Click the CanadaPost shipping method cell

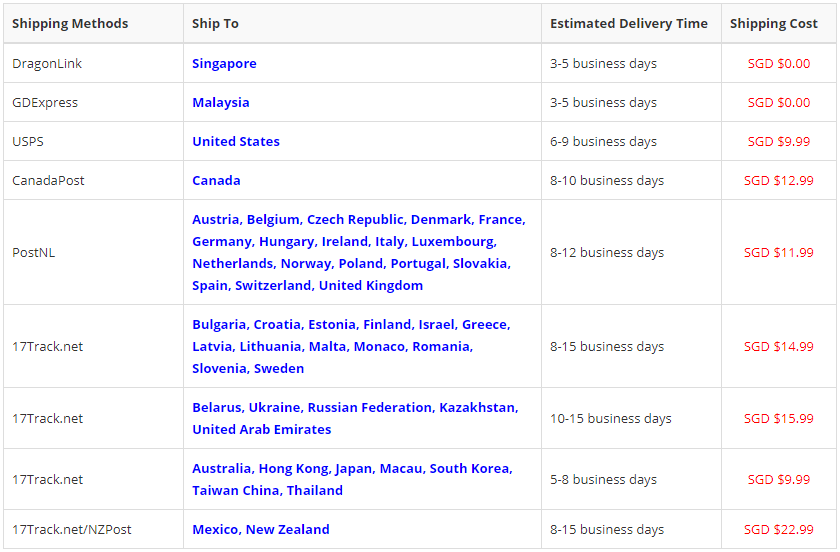(49, 180)
